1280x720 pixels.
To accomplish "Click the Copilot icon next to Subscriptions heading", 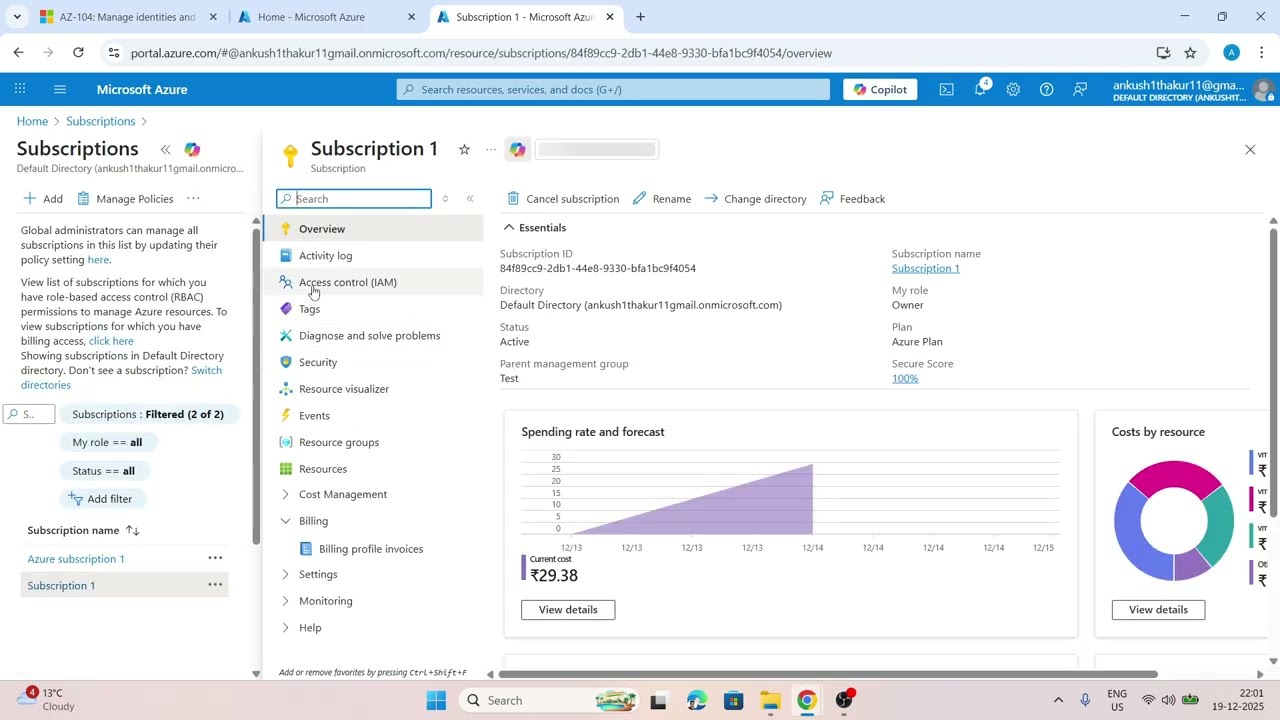I will pos(192,149).
